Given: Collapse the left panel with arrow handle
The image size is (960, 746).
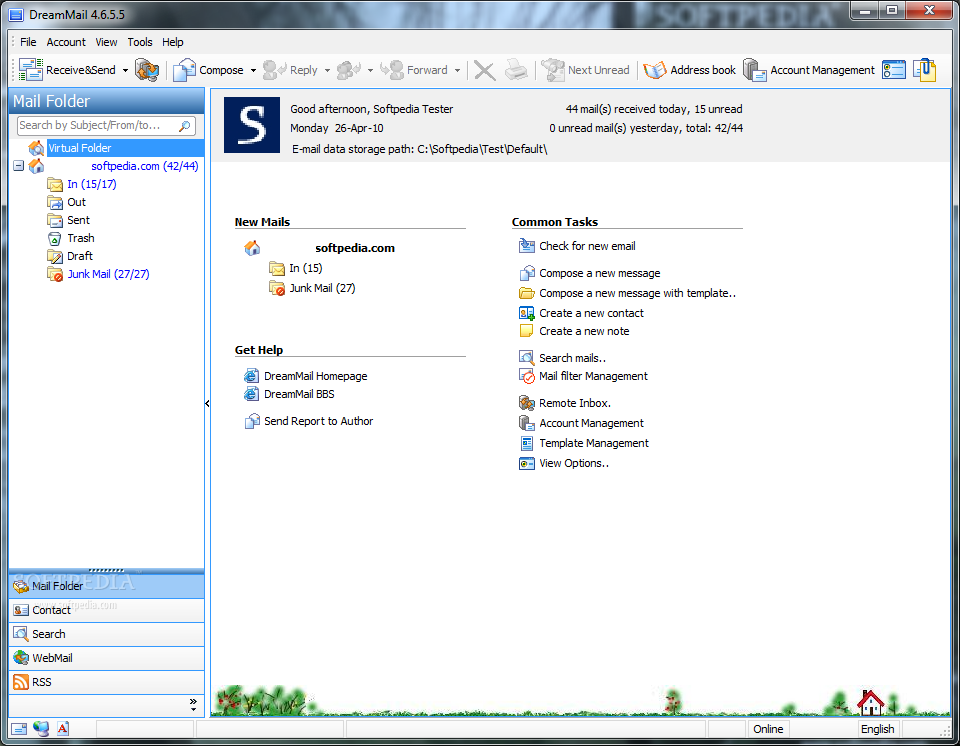Looking at the screenshot, I should click(x=207, y=404).
